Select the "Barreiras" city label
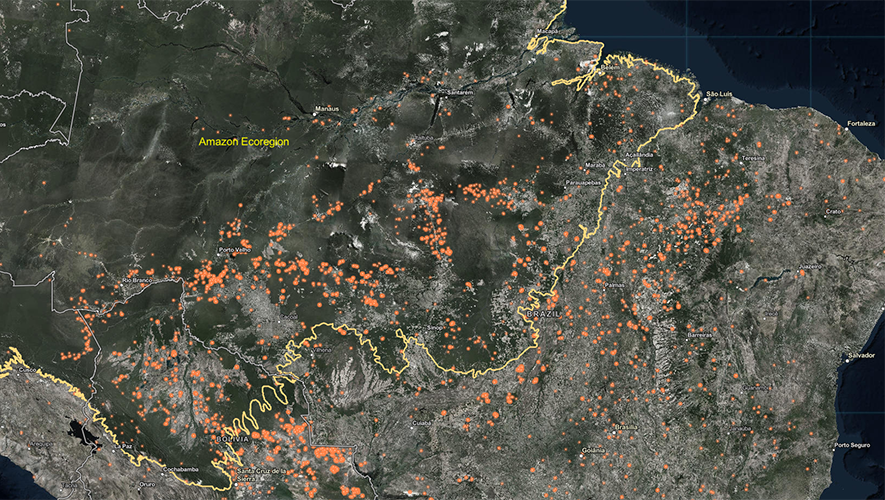This screenshot has width=885, height=500. coord(700,335)
